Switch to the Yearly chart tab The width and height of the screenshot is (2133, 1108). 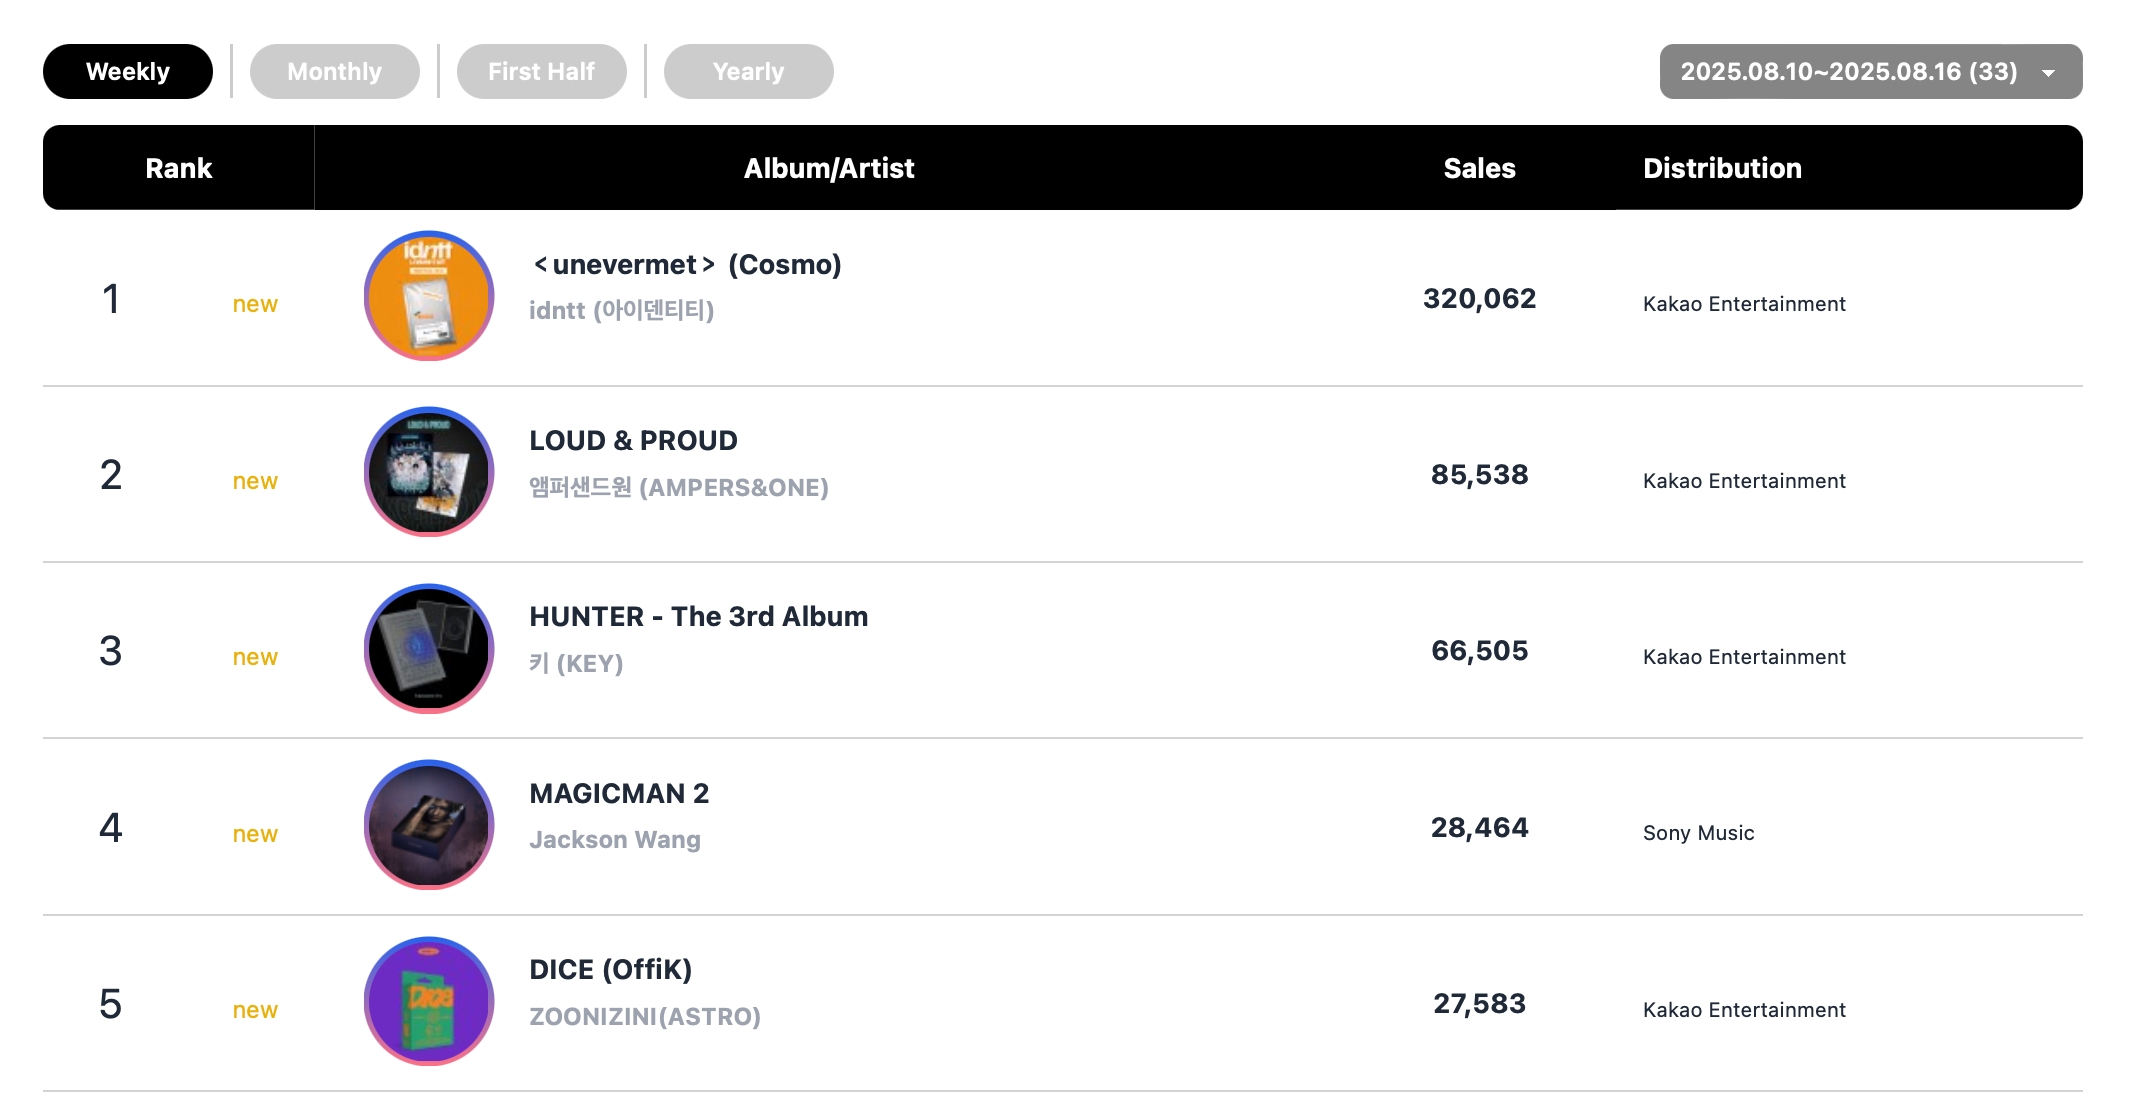pyautogui.click(x=749, y=71)
